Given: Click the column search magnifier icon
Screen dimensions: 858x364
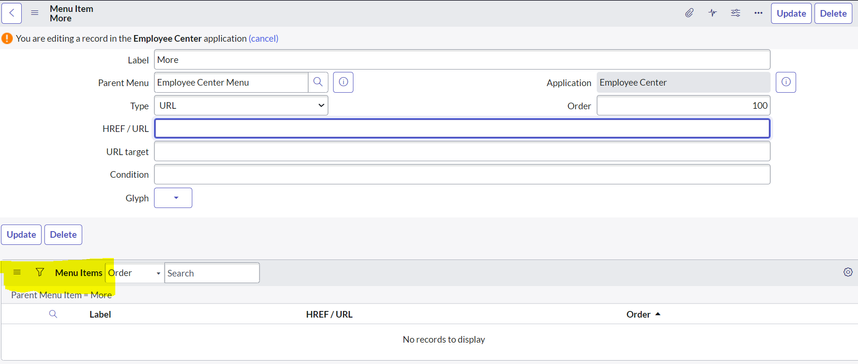Looking at the screenshot, I should [x=53, y=314].
